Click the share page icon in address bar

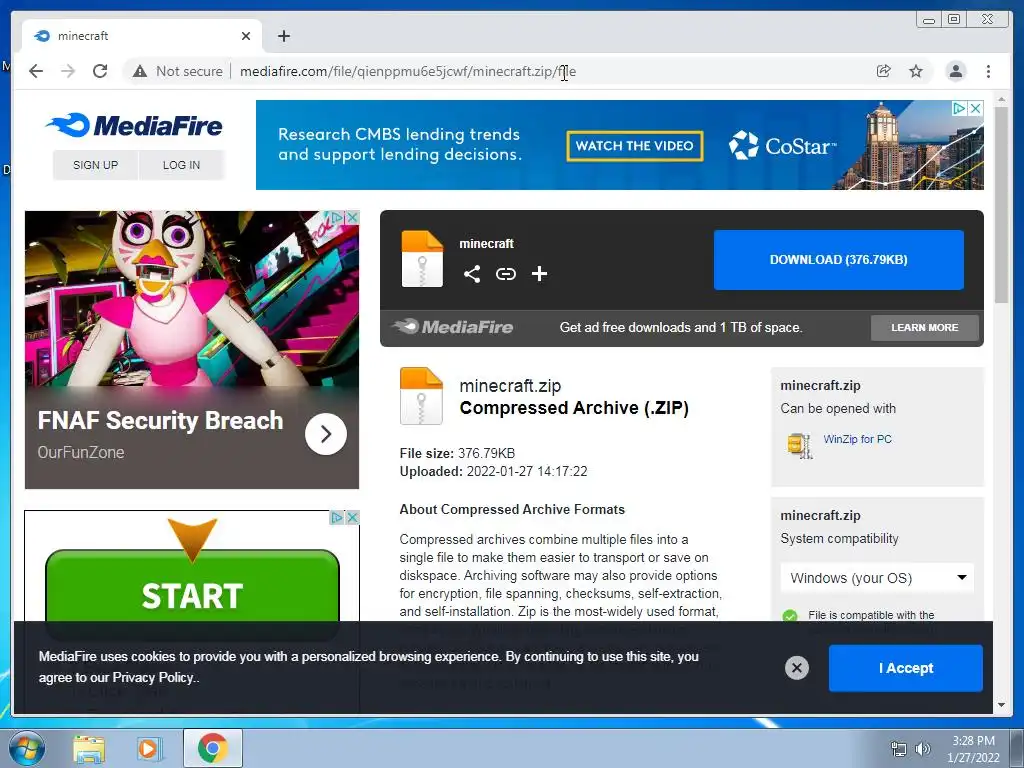coord(884,71)
